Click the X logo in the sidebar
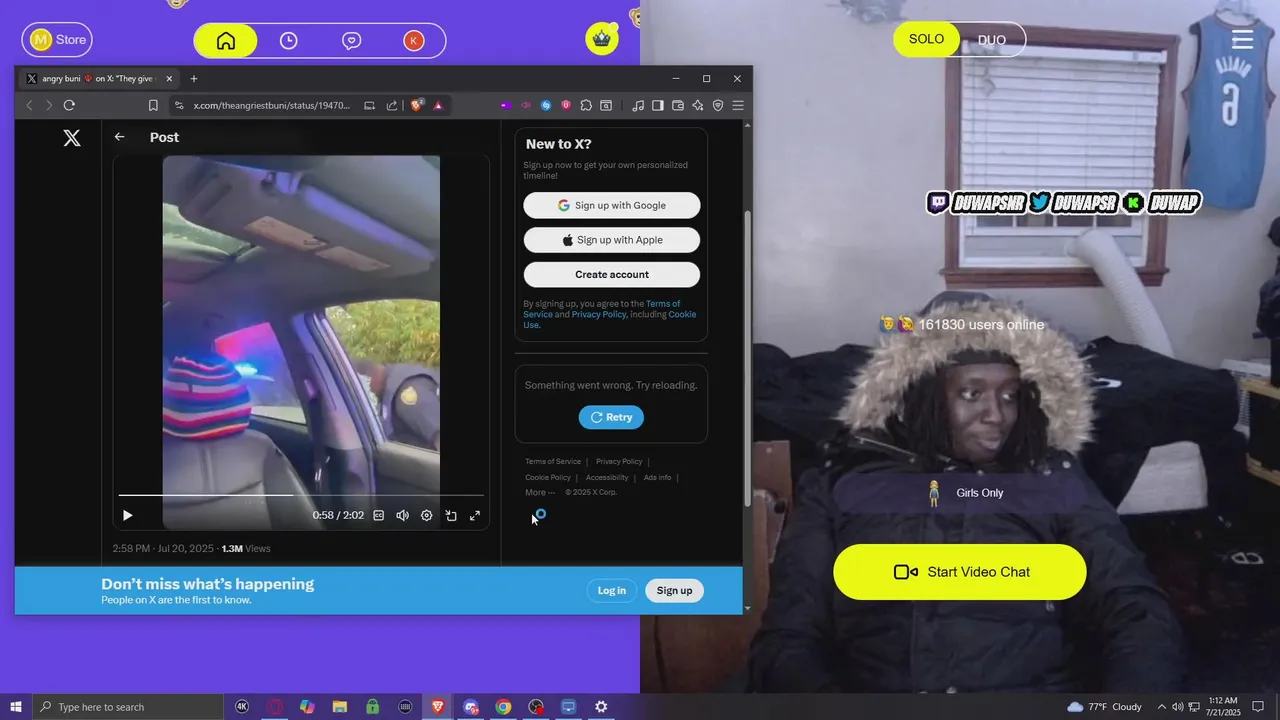Image resolution: width=1280 pixels, height=720 pixels. pos(72,138)
